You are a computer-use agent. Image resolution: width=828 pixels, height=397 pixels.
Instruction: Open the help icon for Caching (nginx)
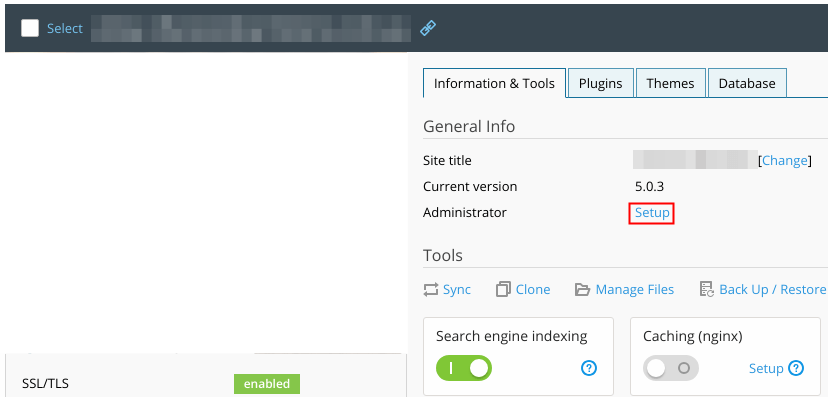[x=796, y=368]
